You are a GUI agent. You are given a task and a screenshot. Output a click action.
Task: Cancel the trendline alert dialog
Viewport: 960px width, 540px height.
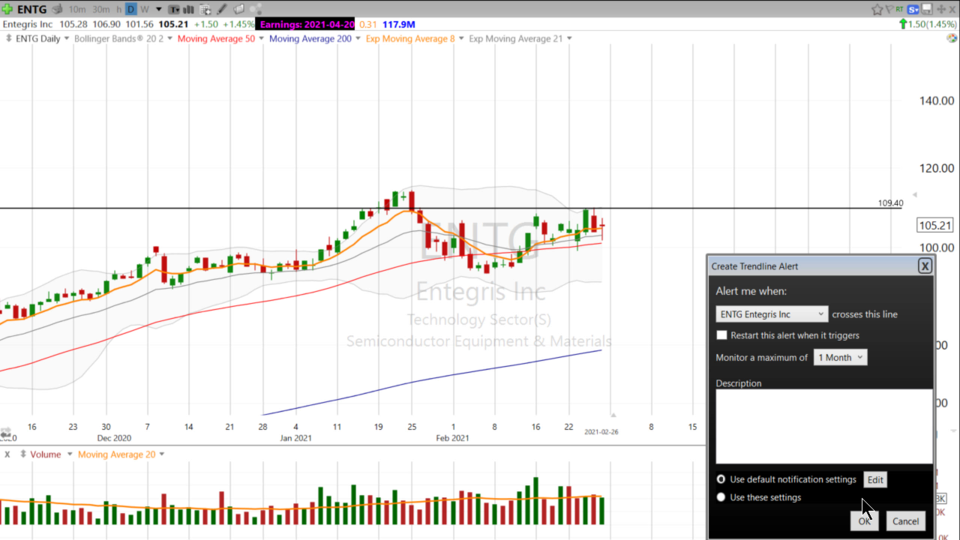[x=906, y=521]
